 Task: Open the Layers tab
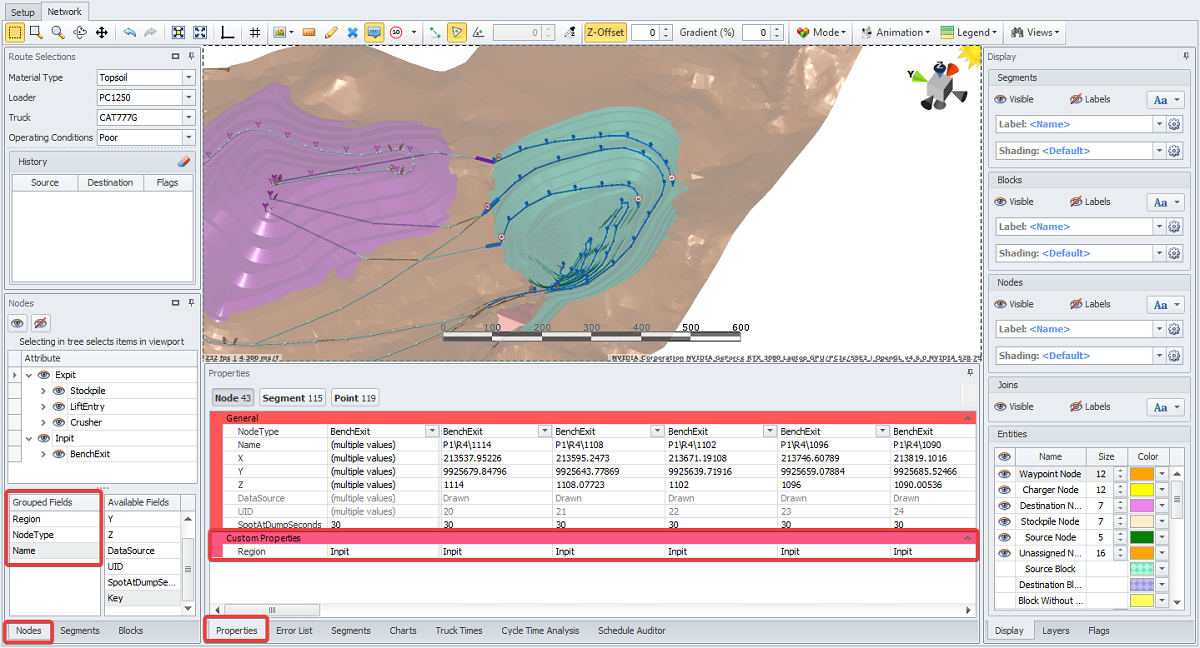point(1055,631)
